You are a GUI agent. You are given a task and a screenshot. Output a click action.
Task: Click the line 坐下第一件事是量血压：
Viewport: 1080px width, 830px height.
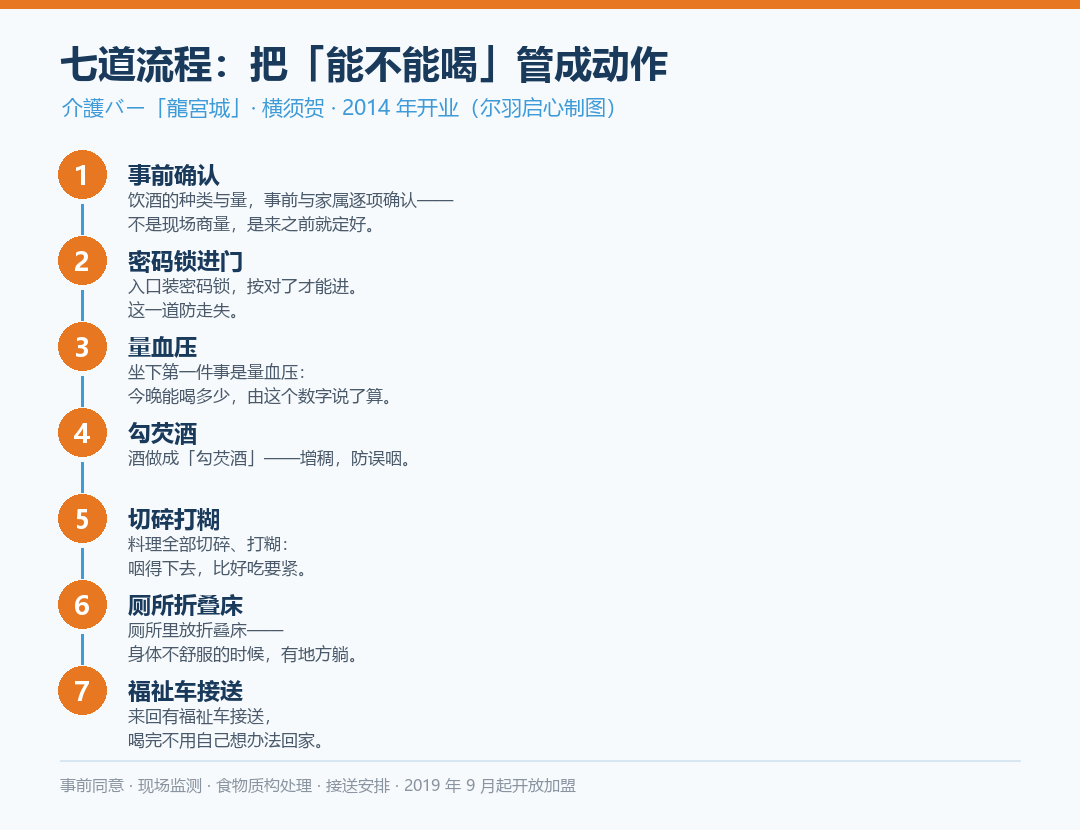pos(216,373)
